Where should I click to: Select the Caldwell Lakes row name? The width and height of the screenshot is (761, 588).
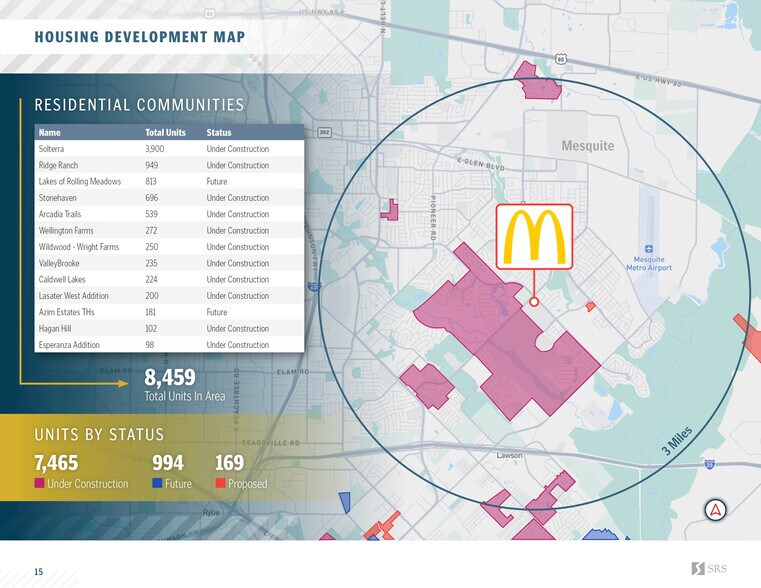coord(62,279)
